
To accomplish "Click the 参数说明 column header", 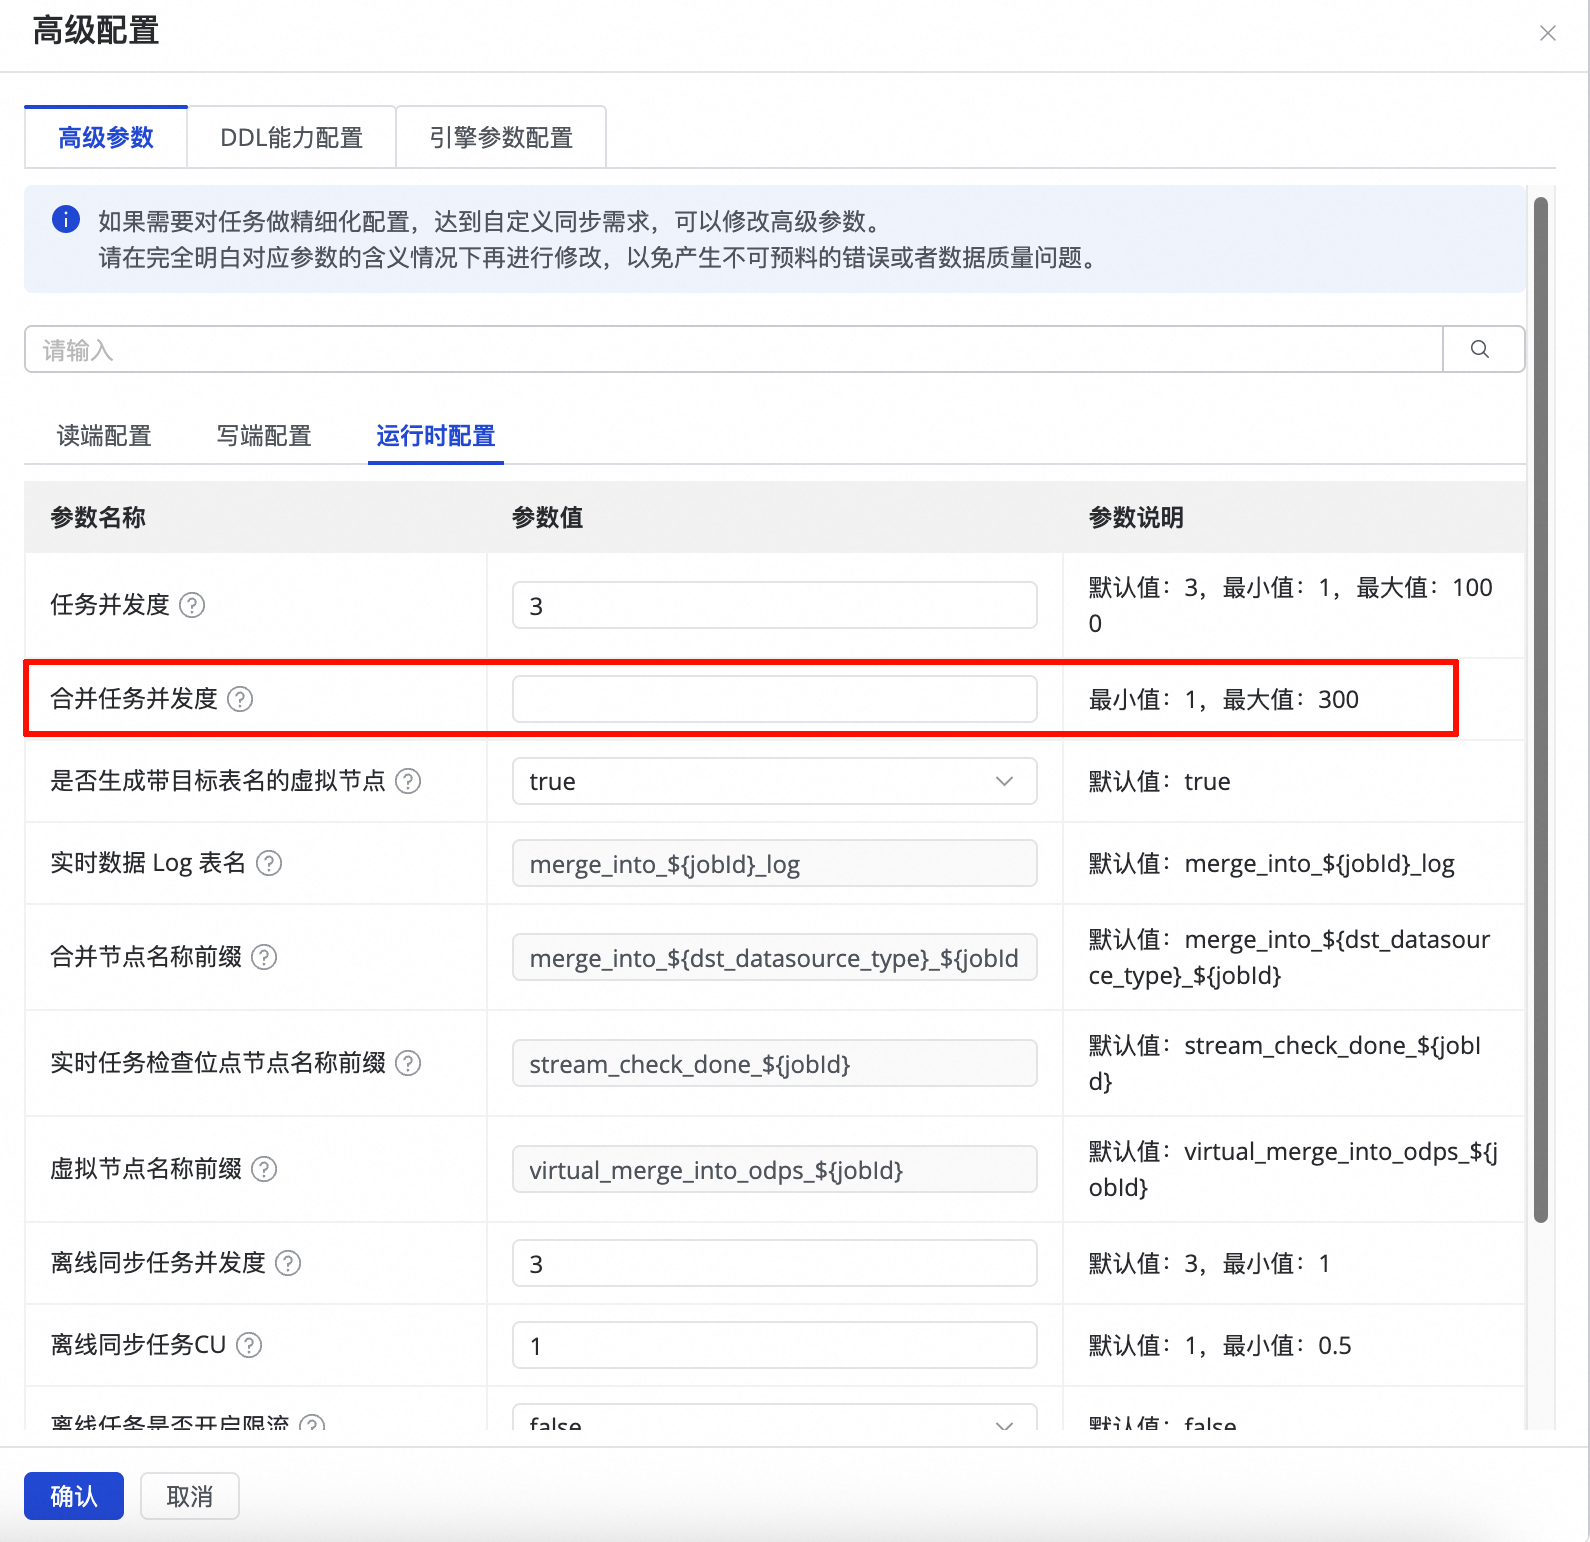I will pyautogui.click(x=1136, y=517).
